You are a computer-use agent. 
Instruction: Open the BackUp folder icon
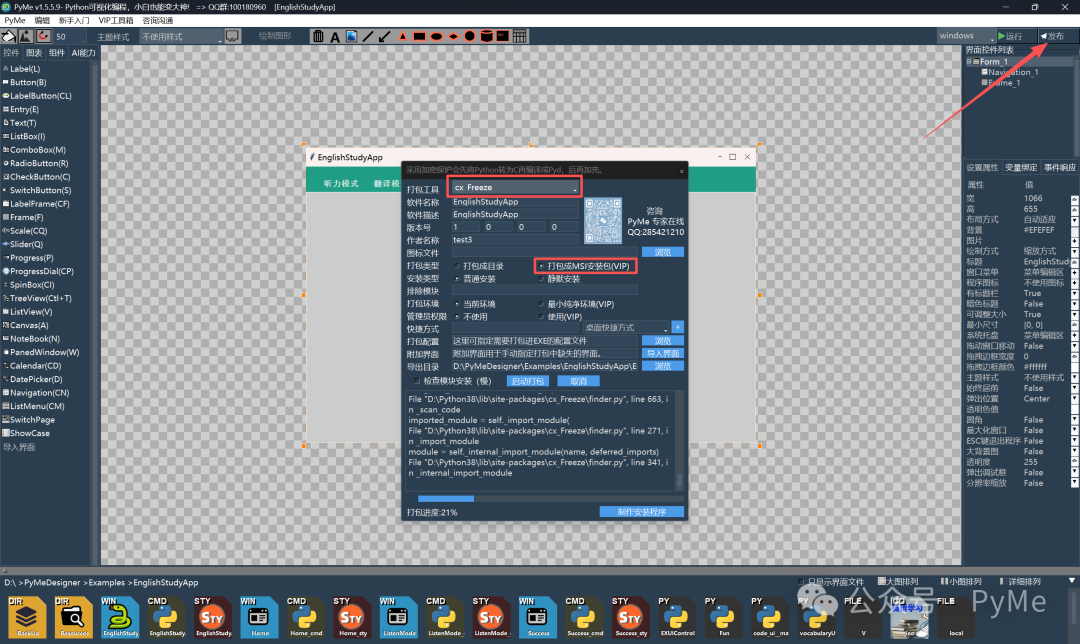coord(28,617)
